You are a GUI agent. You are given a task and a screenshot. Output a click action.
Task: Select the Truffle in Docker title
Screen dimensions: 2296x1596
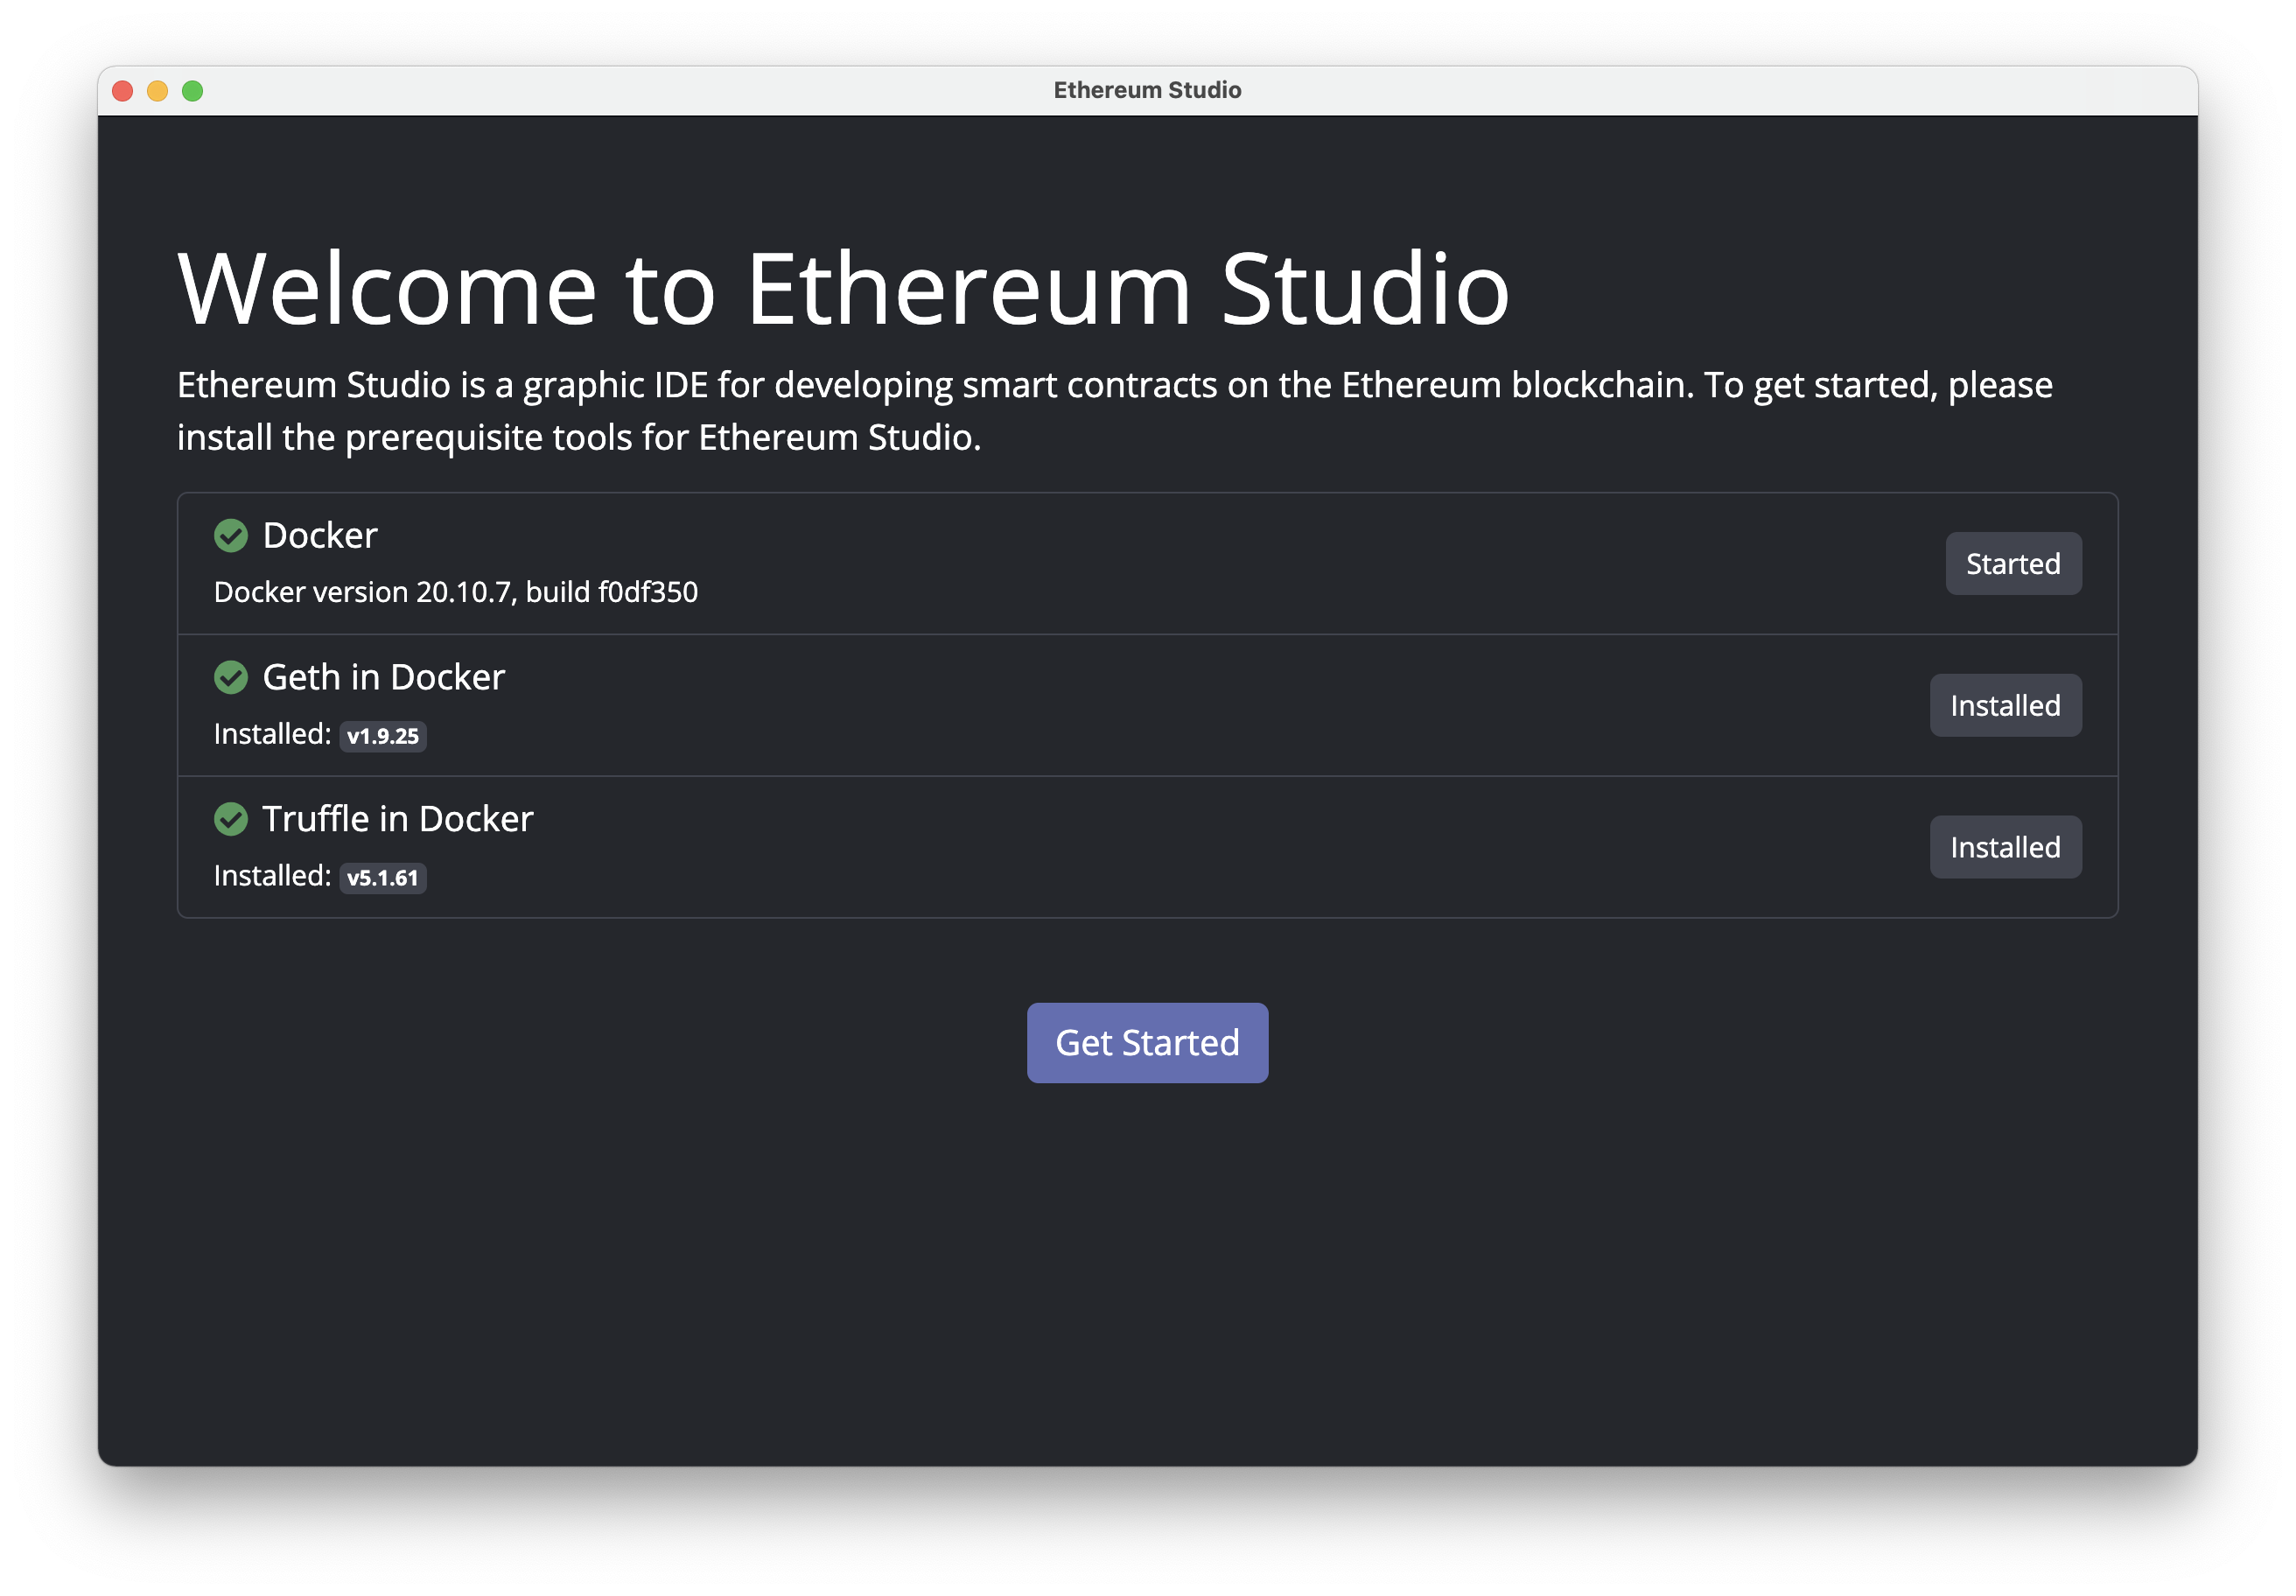pos(397,820)
